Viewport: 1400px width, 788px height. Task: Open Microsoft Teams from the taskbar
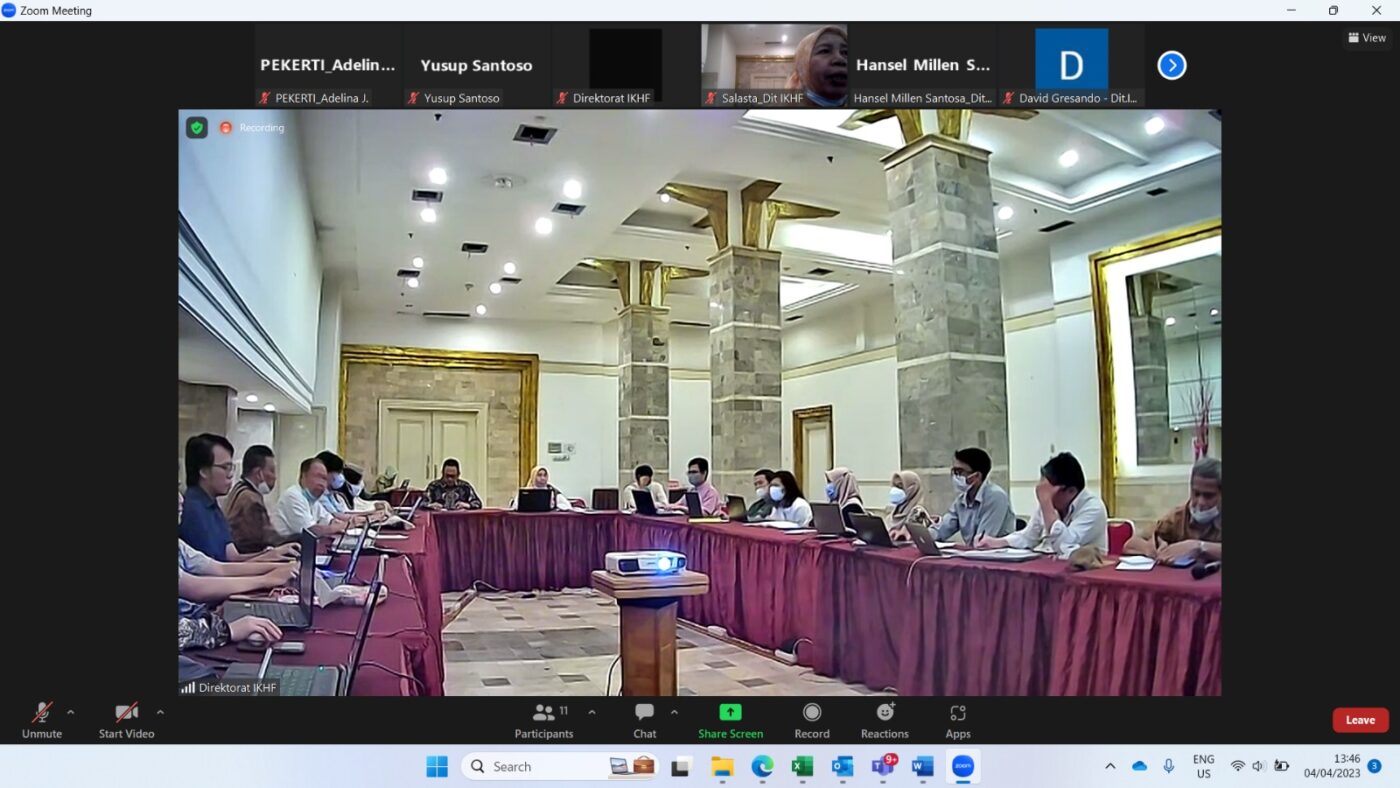tap(882, 766)
